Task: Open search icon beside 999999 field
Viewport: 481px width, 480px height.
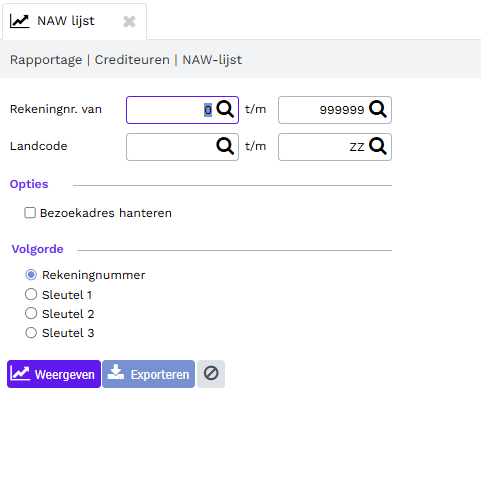Action: [x=378, y=109]
